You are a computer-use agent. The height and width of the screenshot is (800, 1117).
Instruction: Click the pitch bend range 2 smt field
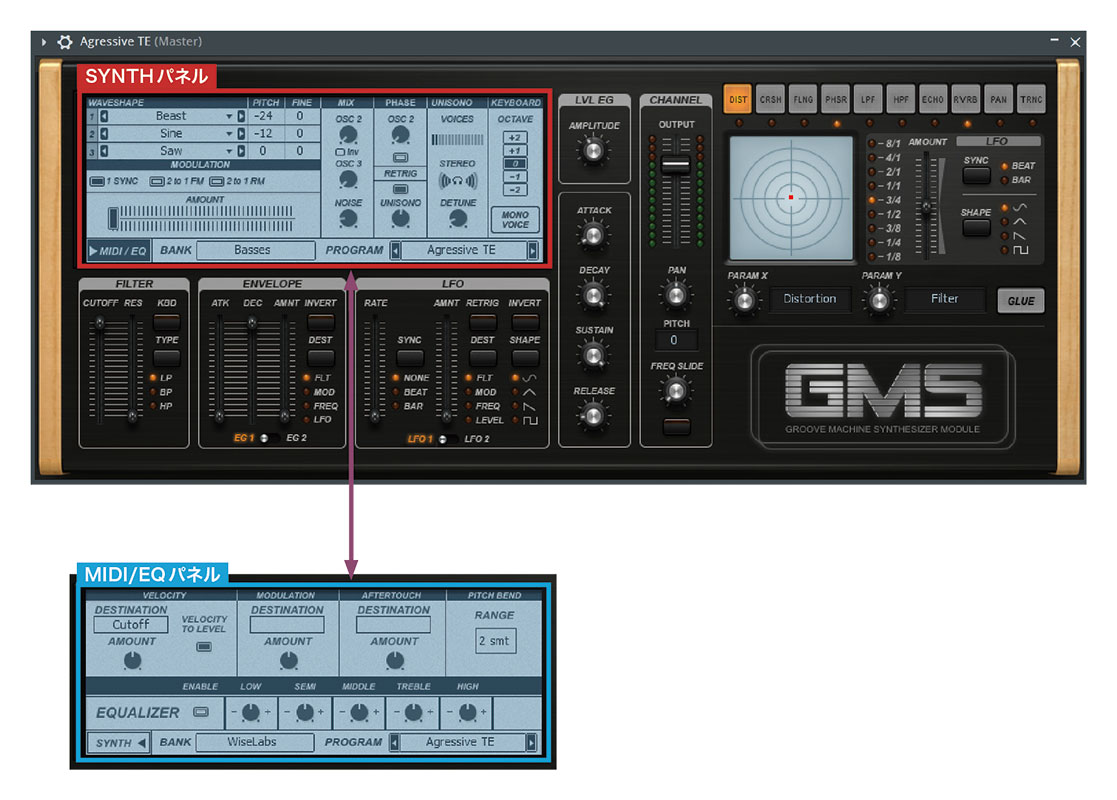pos(495,641)
